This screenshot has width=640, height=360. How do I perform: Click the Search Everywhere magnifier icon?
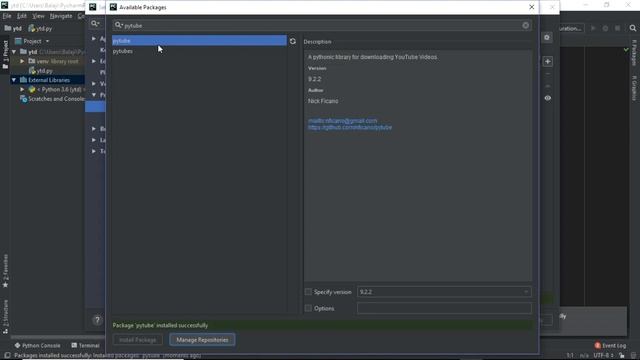coord(633,28)
